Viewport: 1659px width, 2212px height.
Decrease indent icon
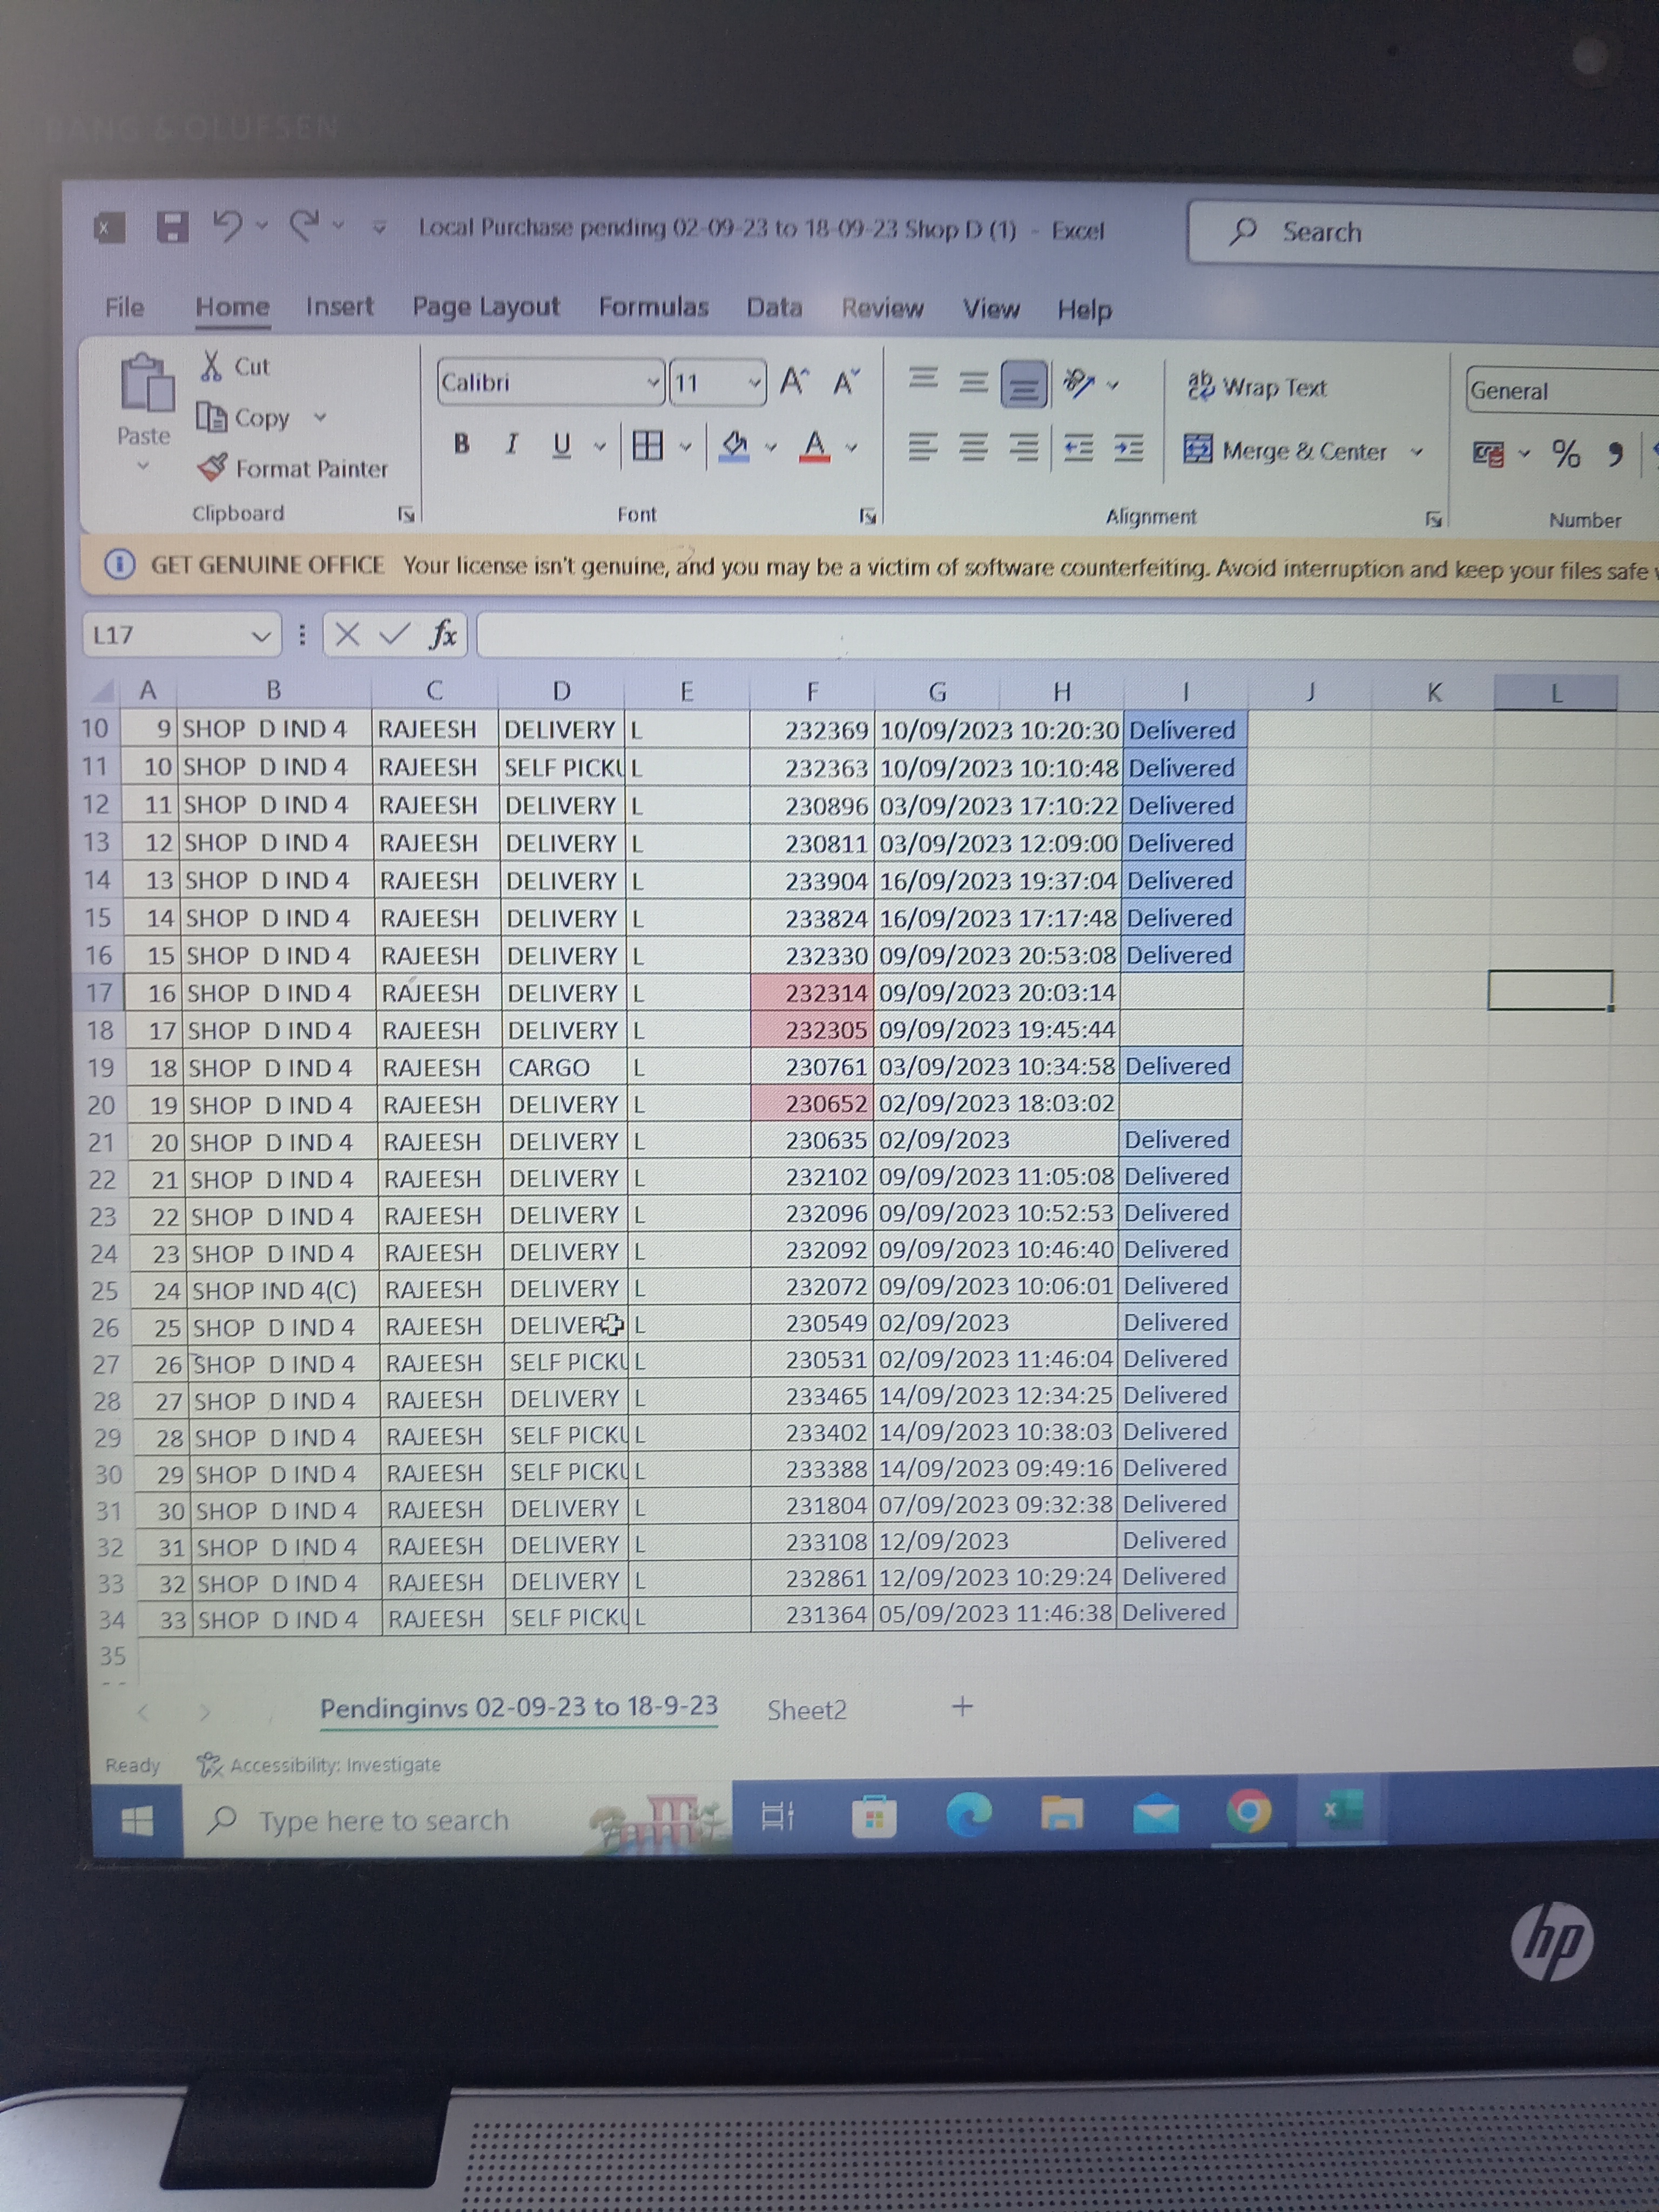[1078, 449]
